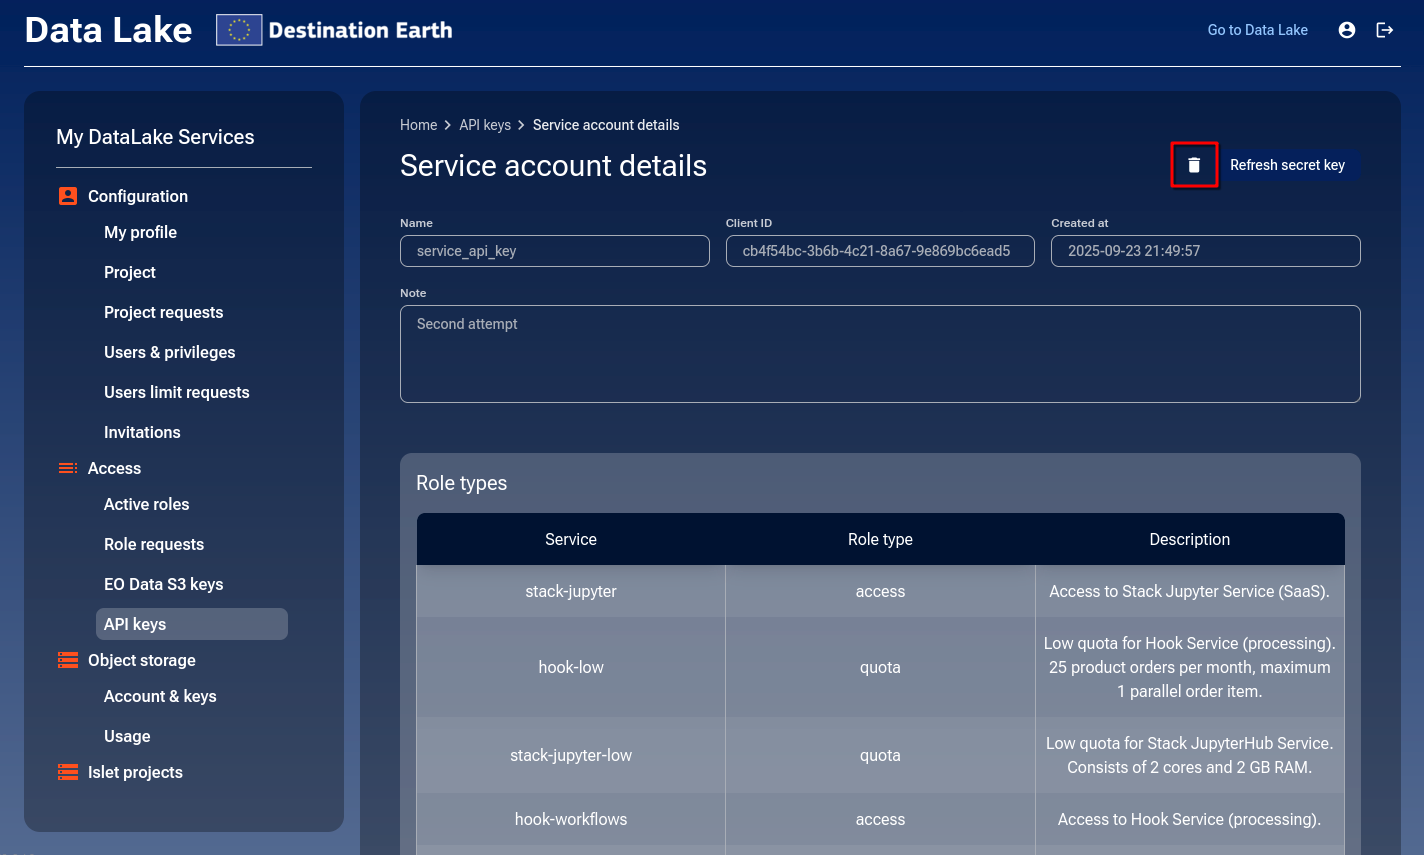1424x855 pixels.
Task: Open the Go to Data Lake link
Action: coord(1257,30)
